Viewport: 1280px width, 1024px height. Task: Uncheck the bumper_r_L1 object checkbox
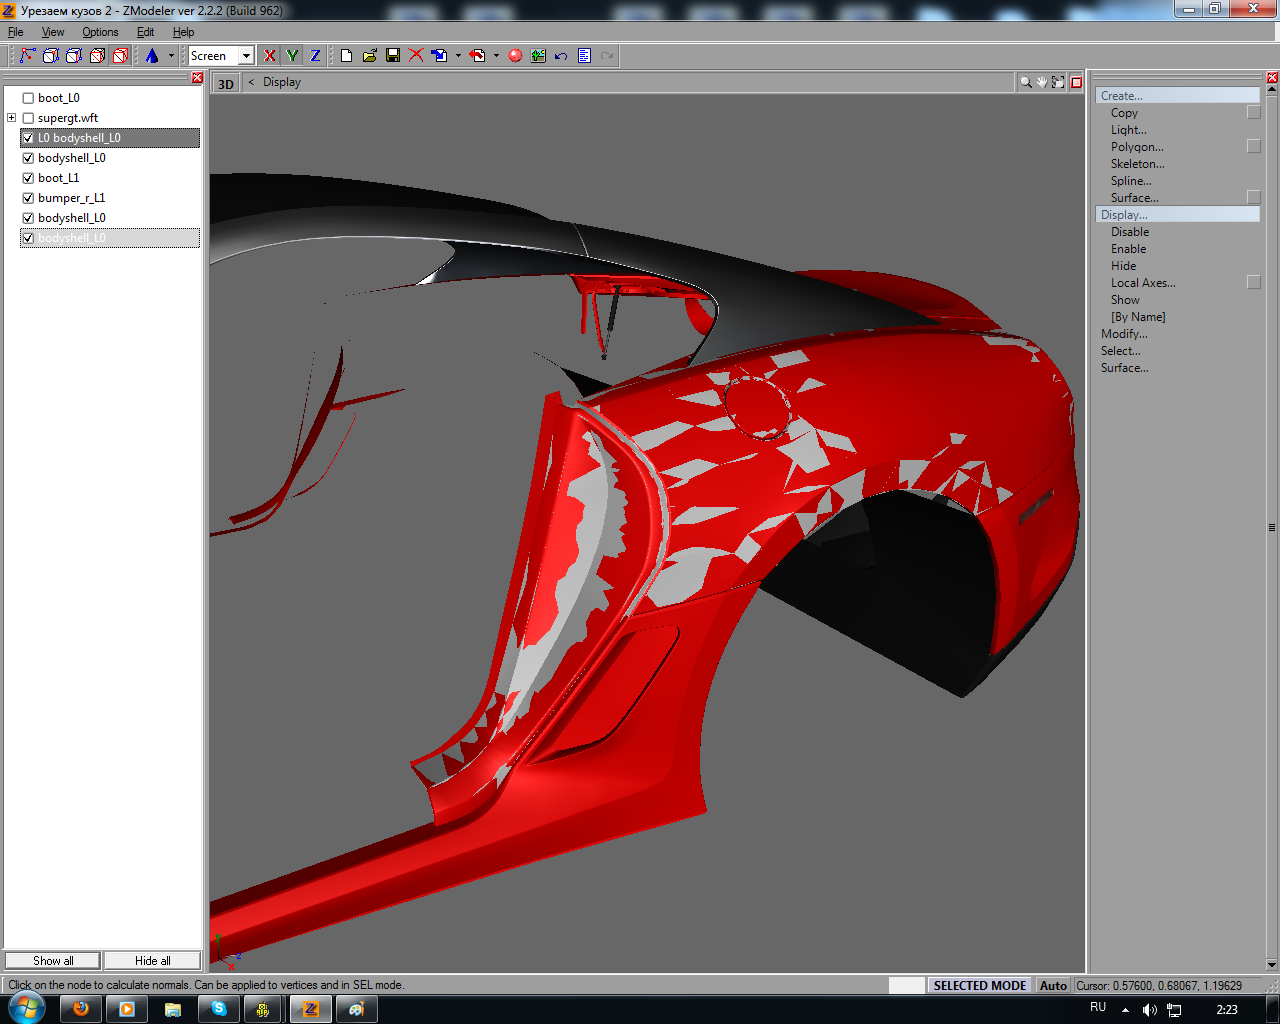(x=28, y=198)
